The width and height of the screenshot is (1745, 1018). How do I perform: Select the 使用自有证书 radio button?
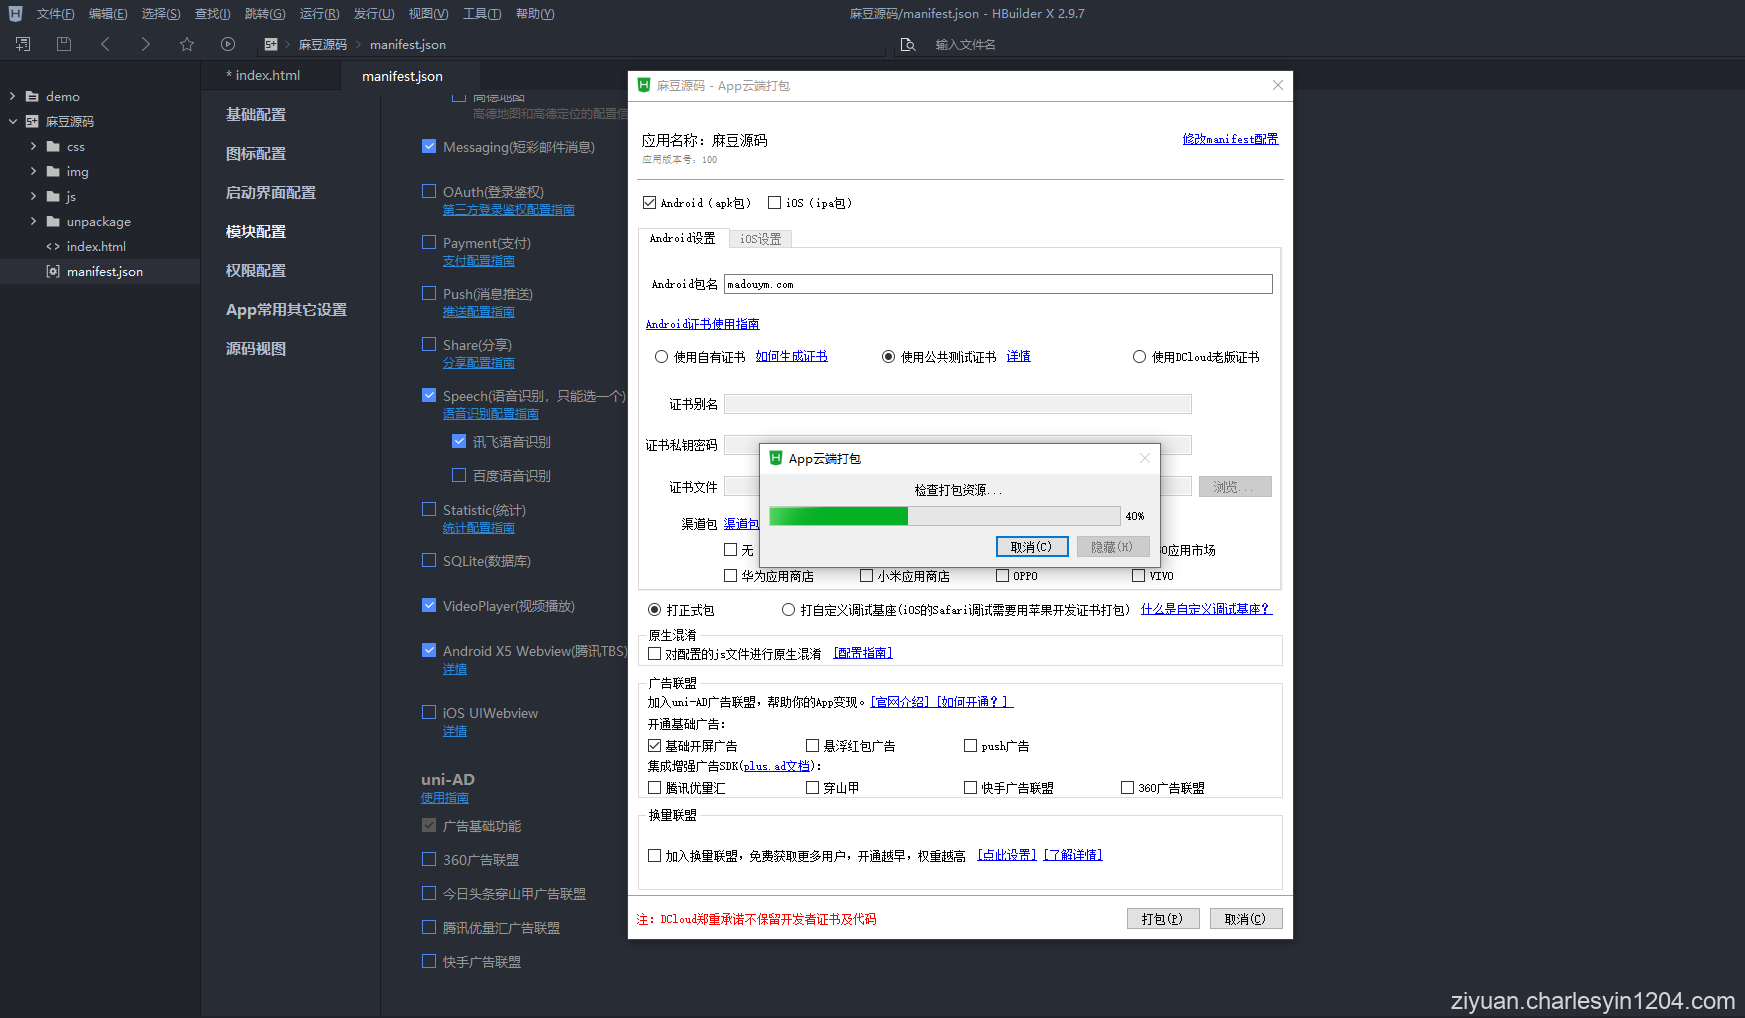click(x=661, y=356)
